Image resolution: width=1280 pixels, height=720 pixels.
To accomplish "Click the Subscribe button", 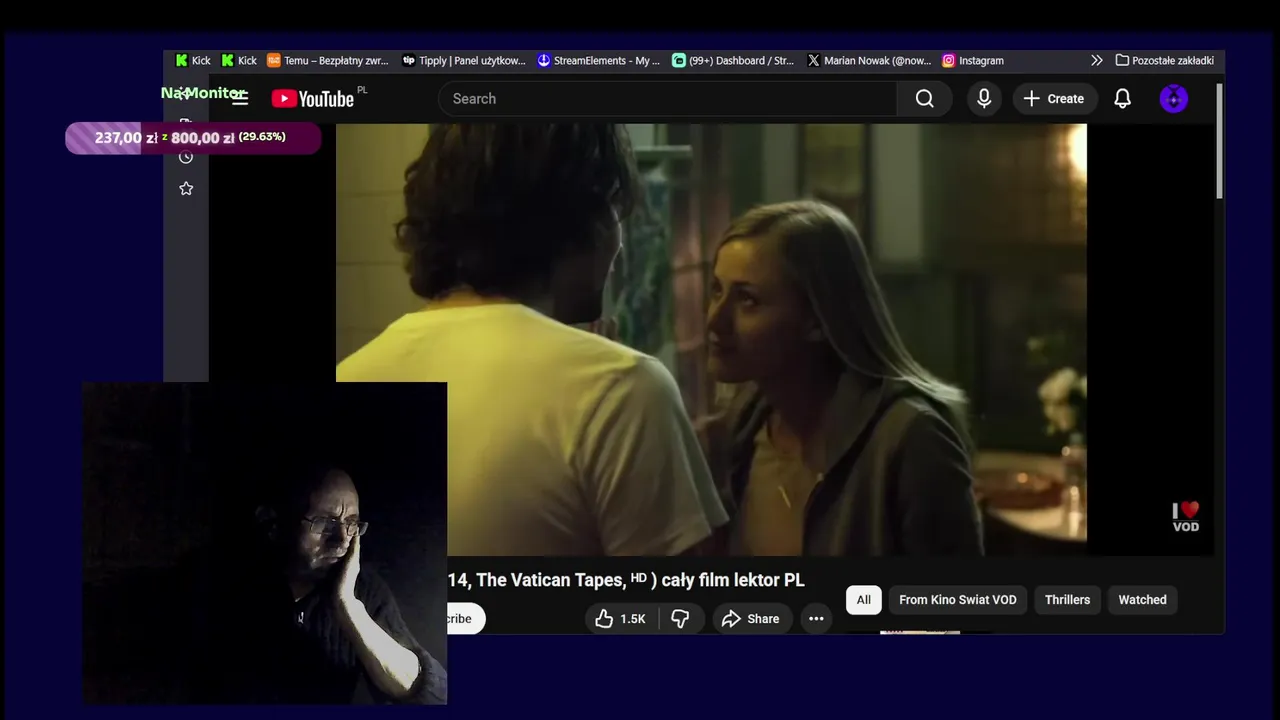I will point(465,619).
